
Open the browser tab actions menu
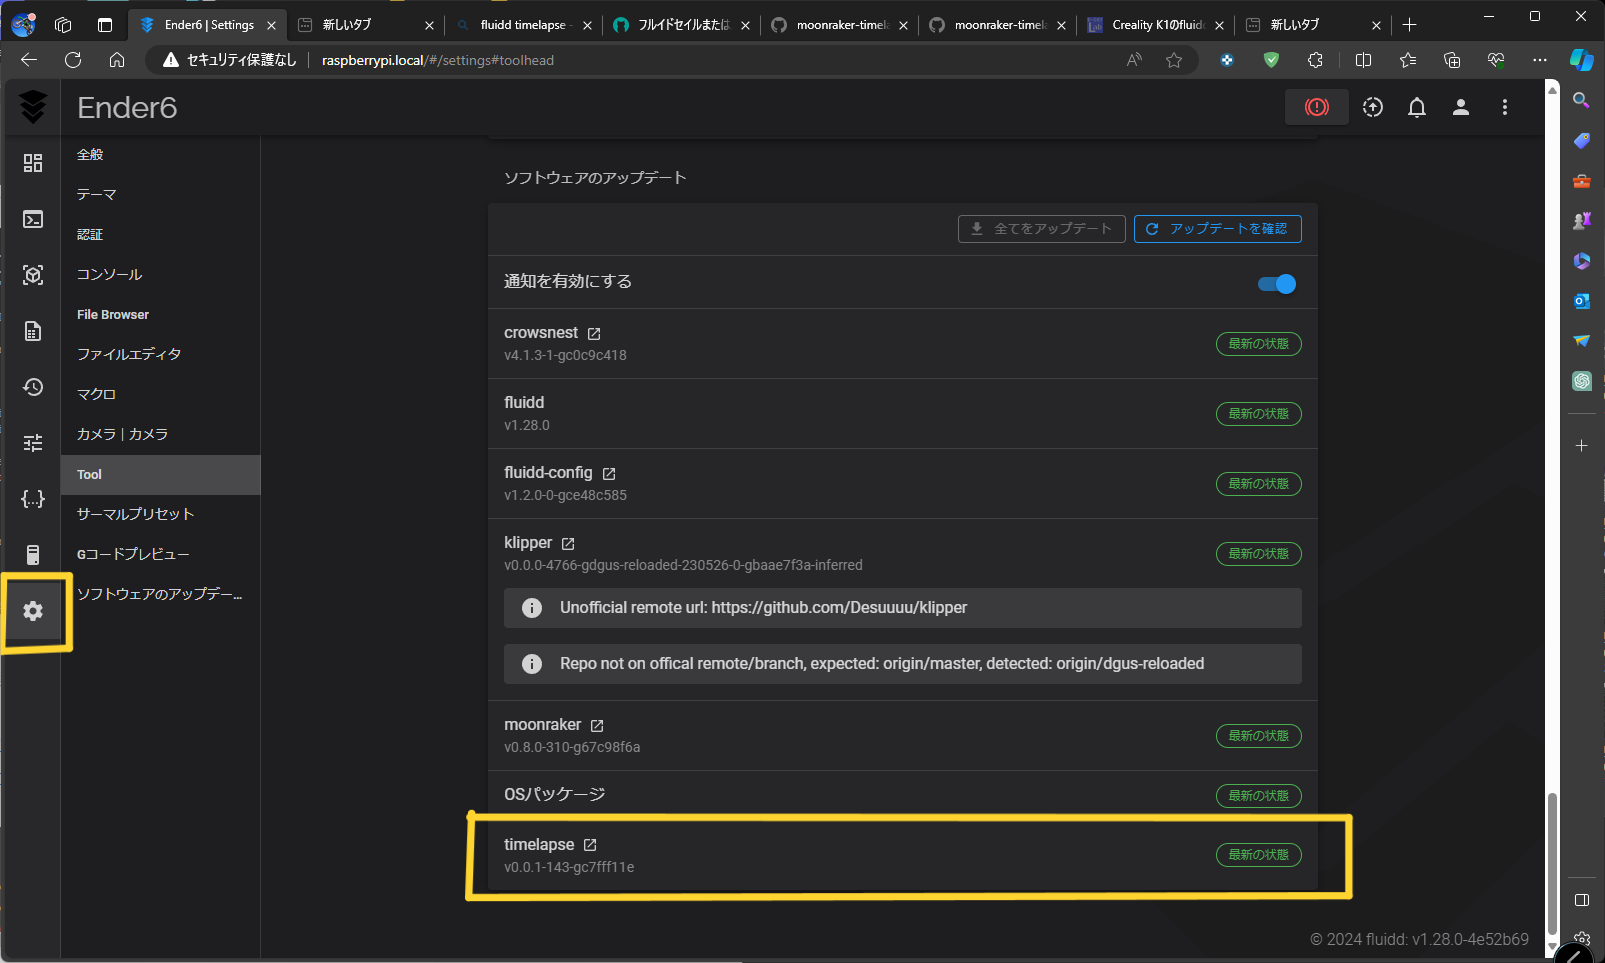point(105,25)
